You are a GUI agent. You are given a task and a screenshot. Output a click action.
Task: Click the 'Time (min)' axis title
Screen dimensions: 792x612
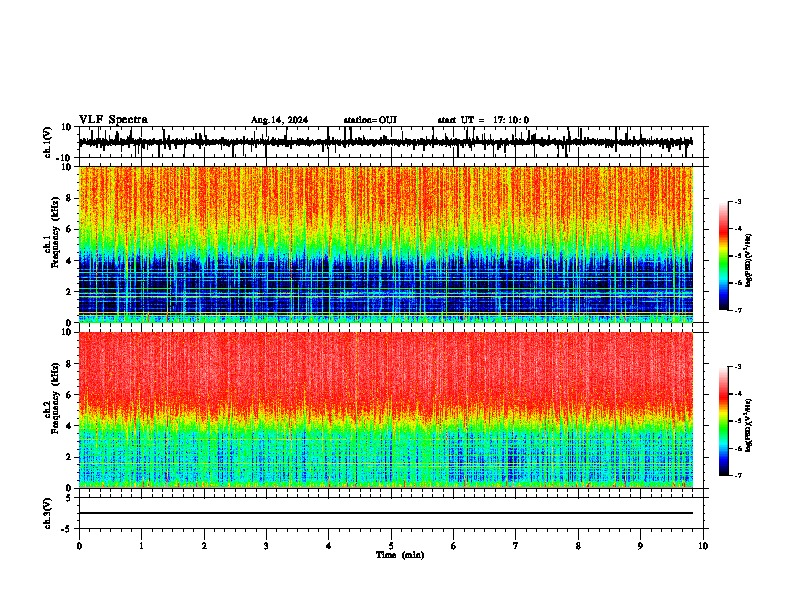point(400,555)
